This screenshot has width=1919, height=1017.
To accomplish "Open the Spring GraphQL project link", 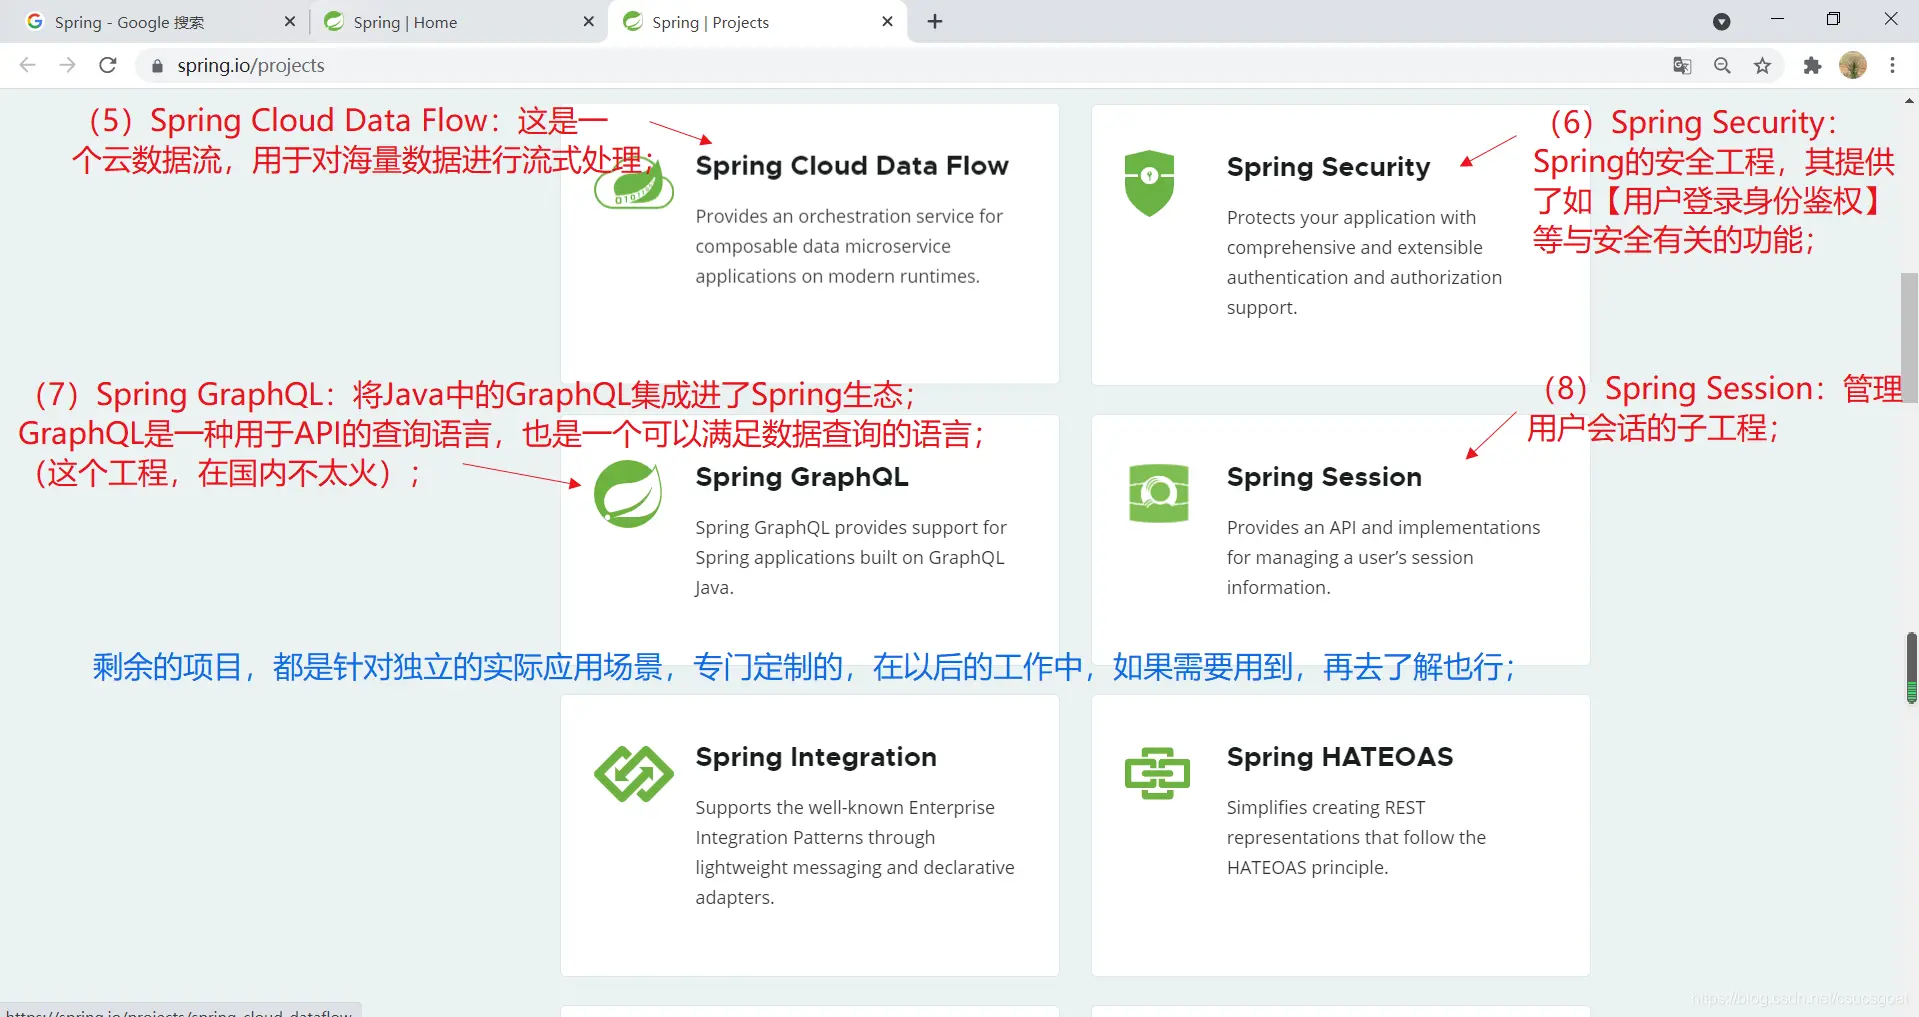I will coord(802,477).
